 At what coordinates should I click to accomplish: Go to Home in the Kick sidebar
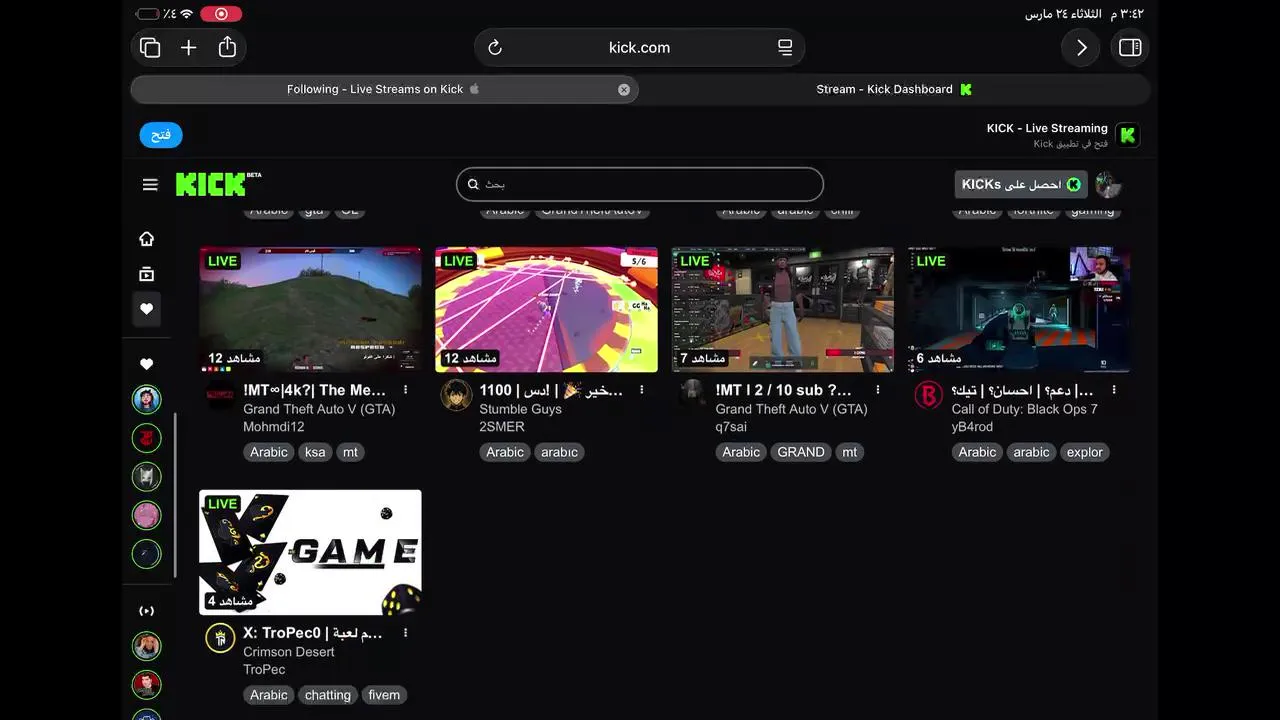[147, 239]
